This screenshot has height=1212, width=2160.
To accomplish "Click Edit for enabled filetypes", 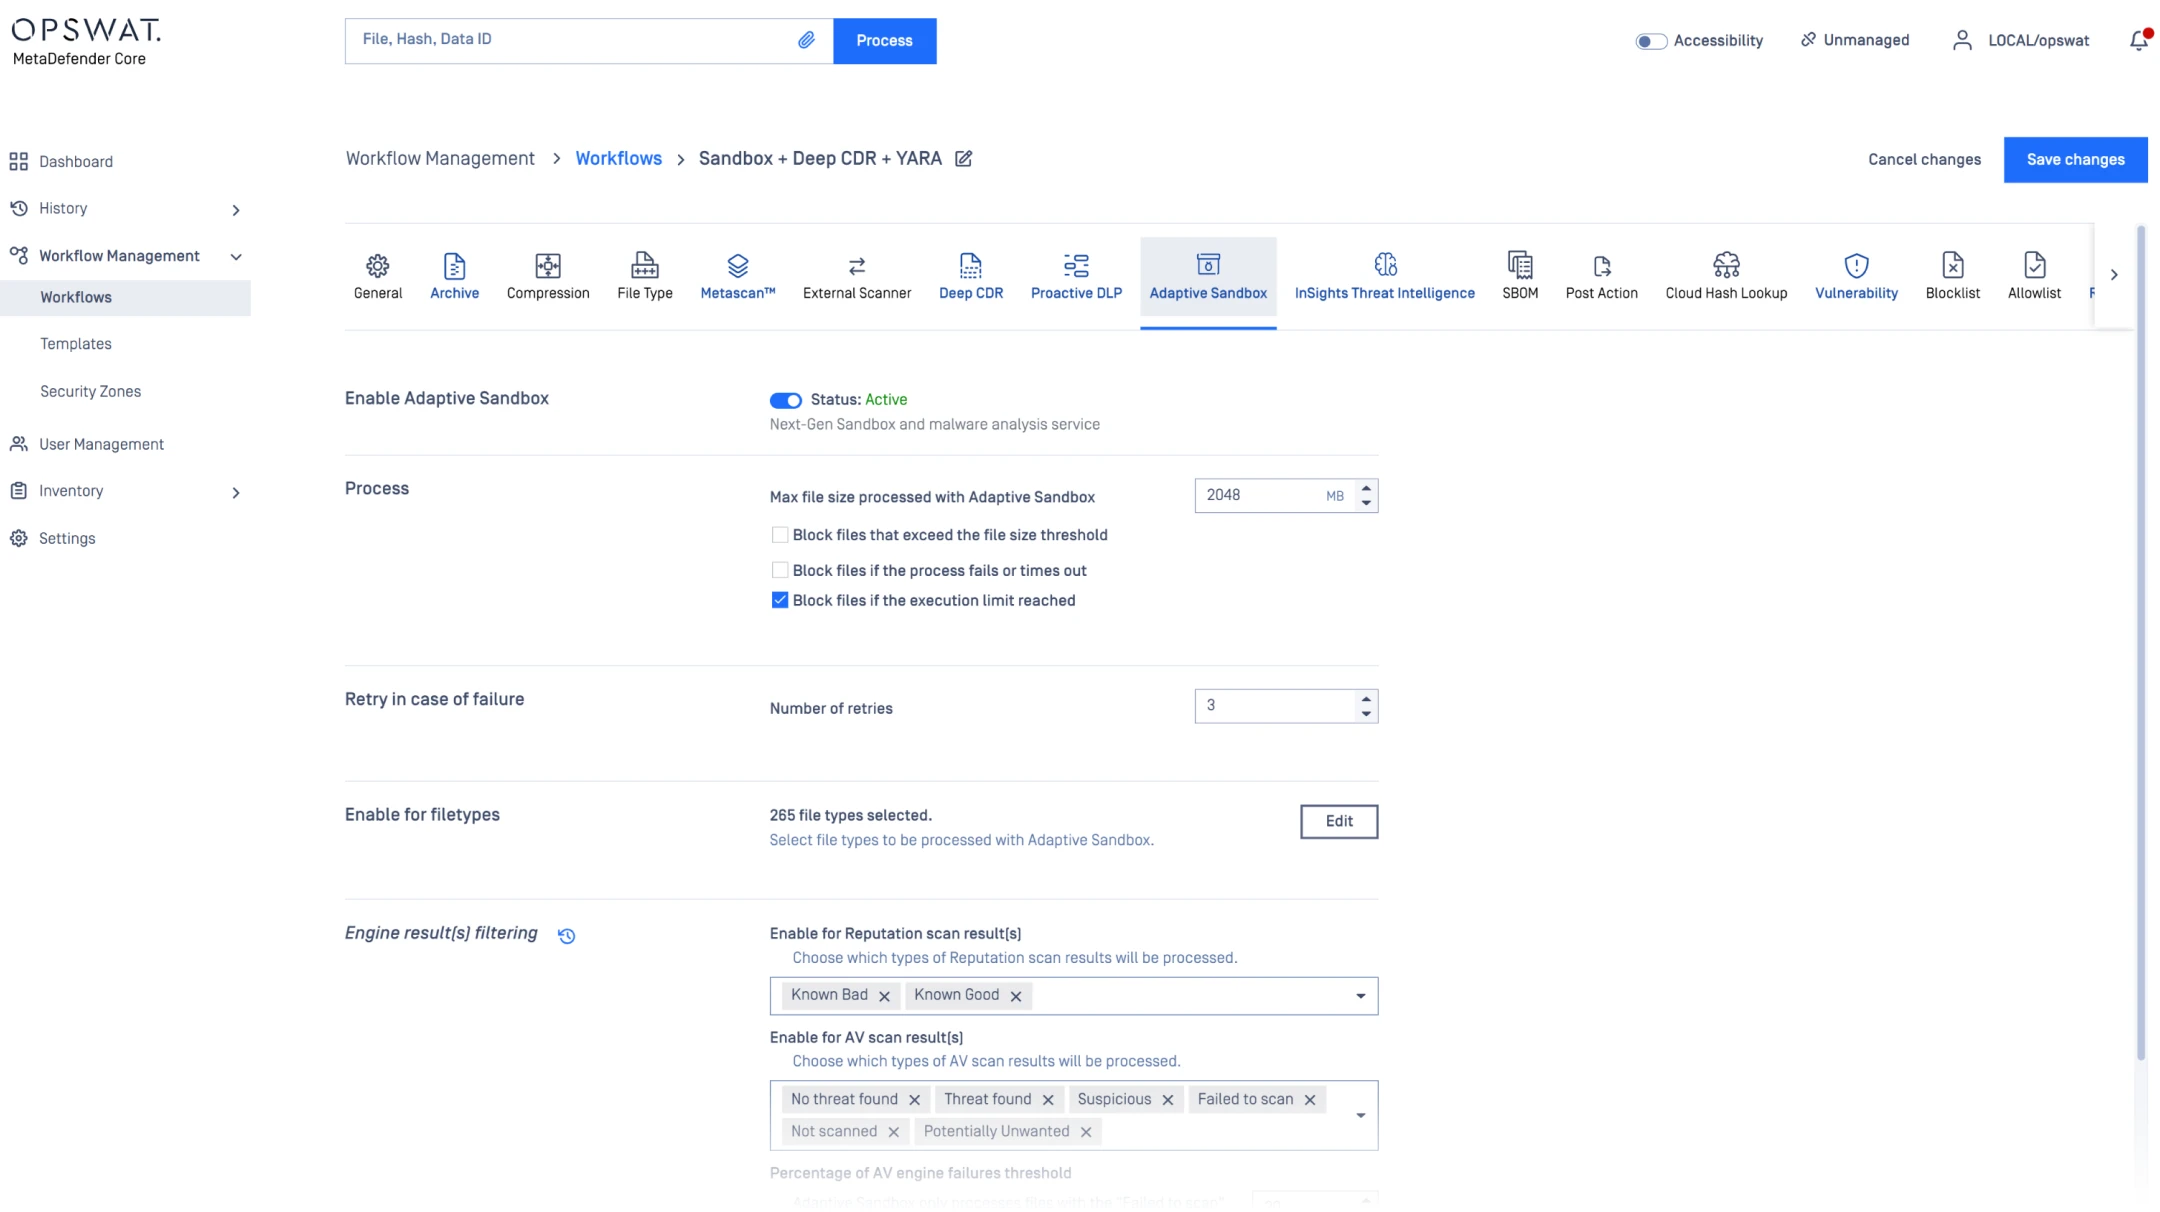I will (1338, 821).
